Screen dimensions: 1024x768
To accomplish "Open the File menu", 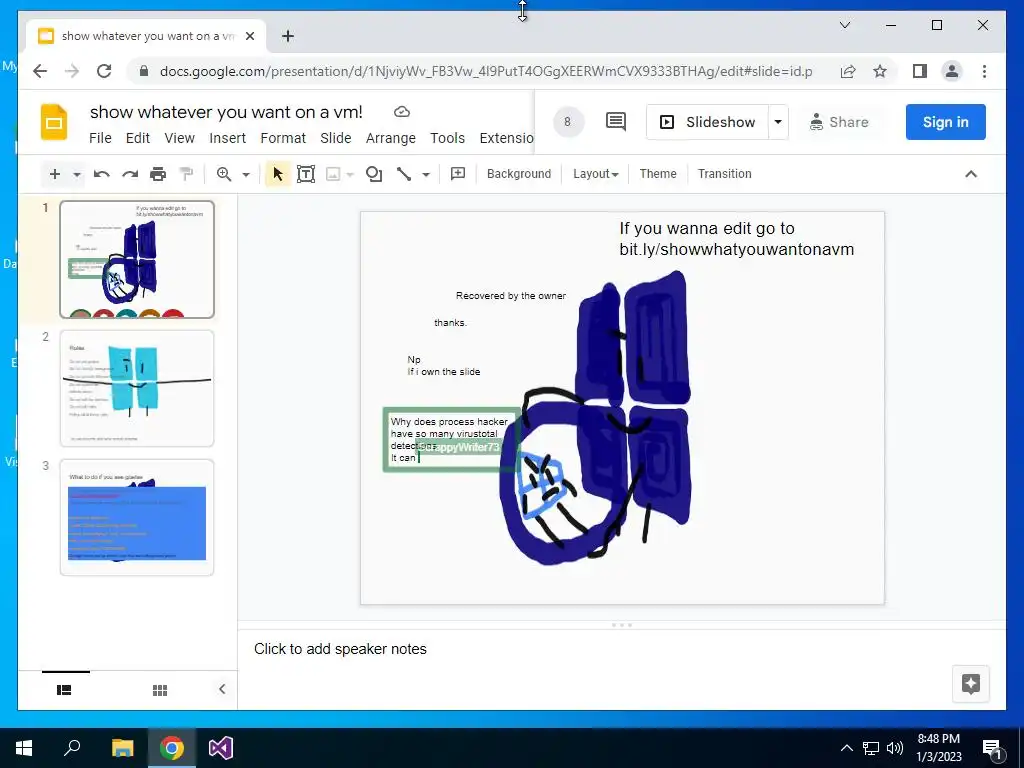I will [100, 138].
